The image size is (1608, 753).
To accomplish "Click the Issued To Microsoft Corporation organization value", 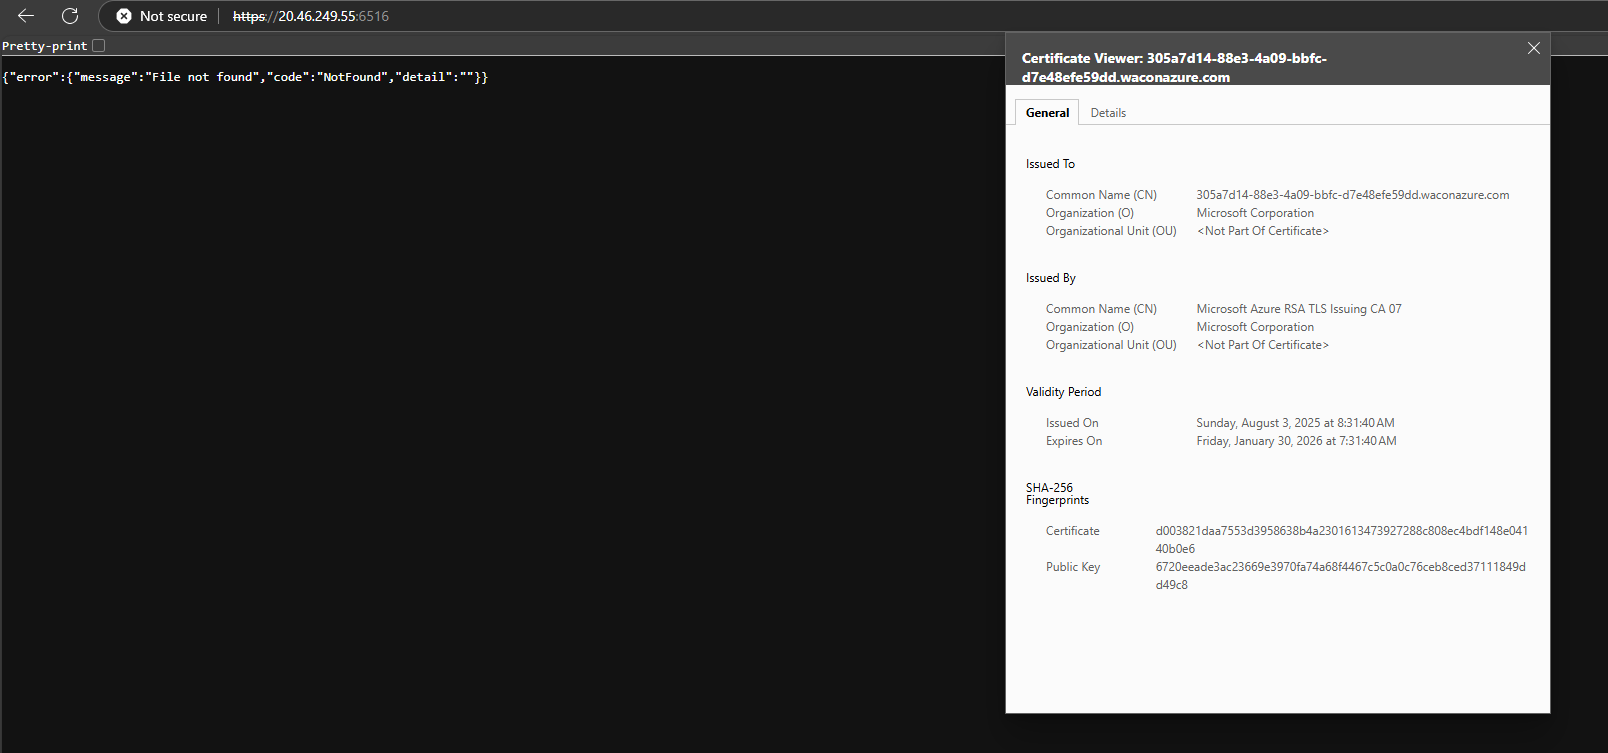I will pos(1255,213).
